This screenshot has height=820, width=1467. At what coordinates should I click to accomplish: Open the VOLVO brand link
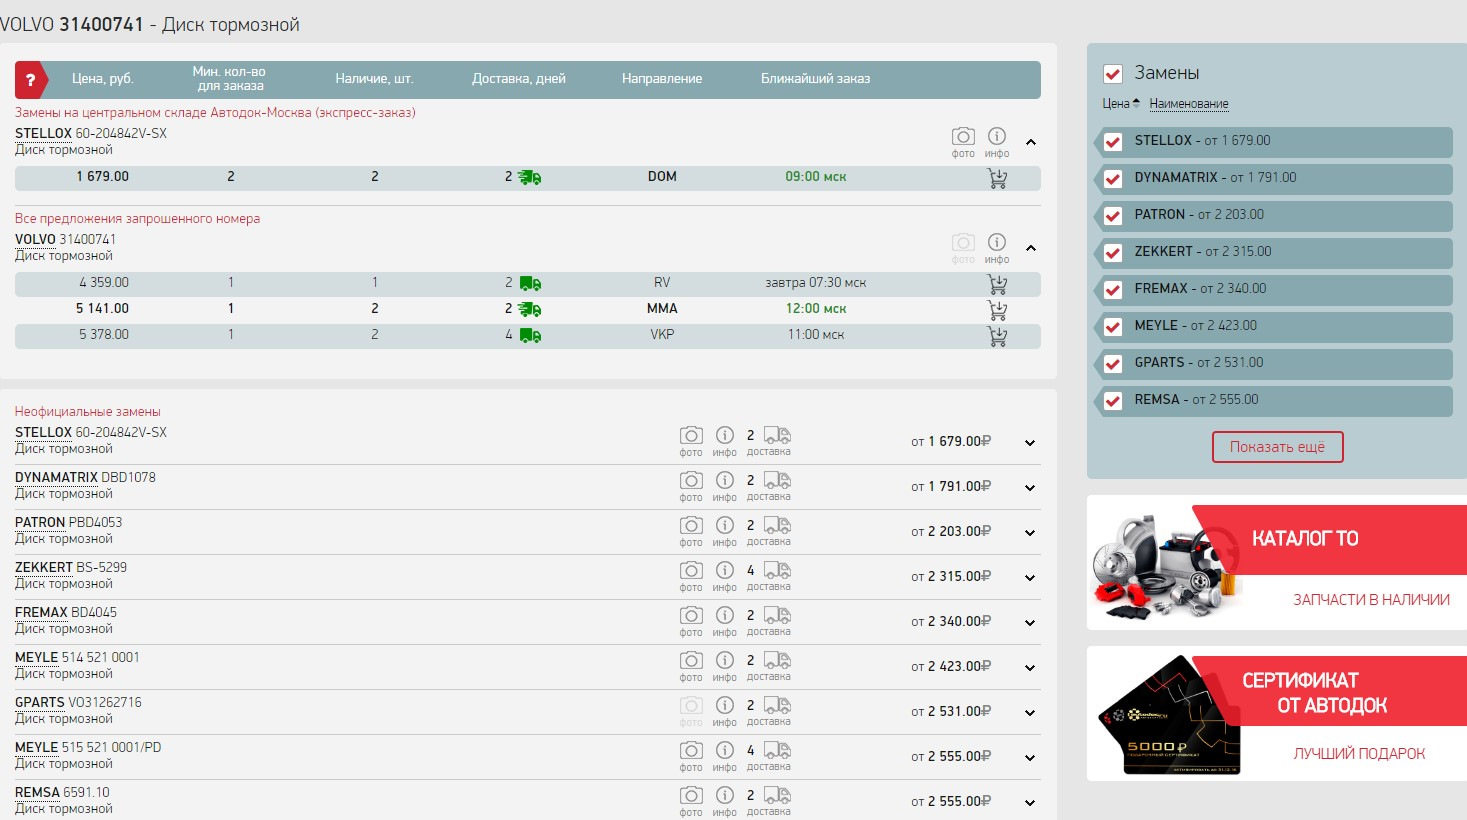[x=35, y=239]
